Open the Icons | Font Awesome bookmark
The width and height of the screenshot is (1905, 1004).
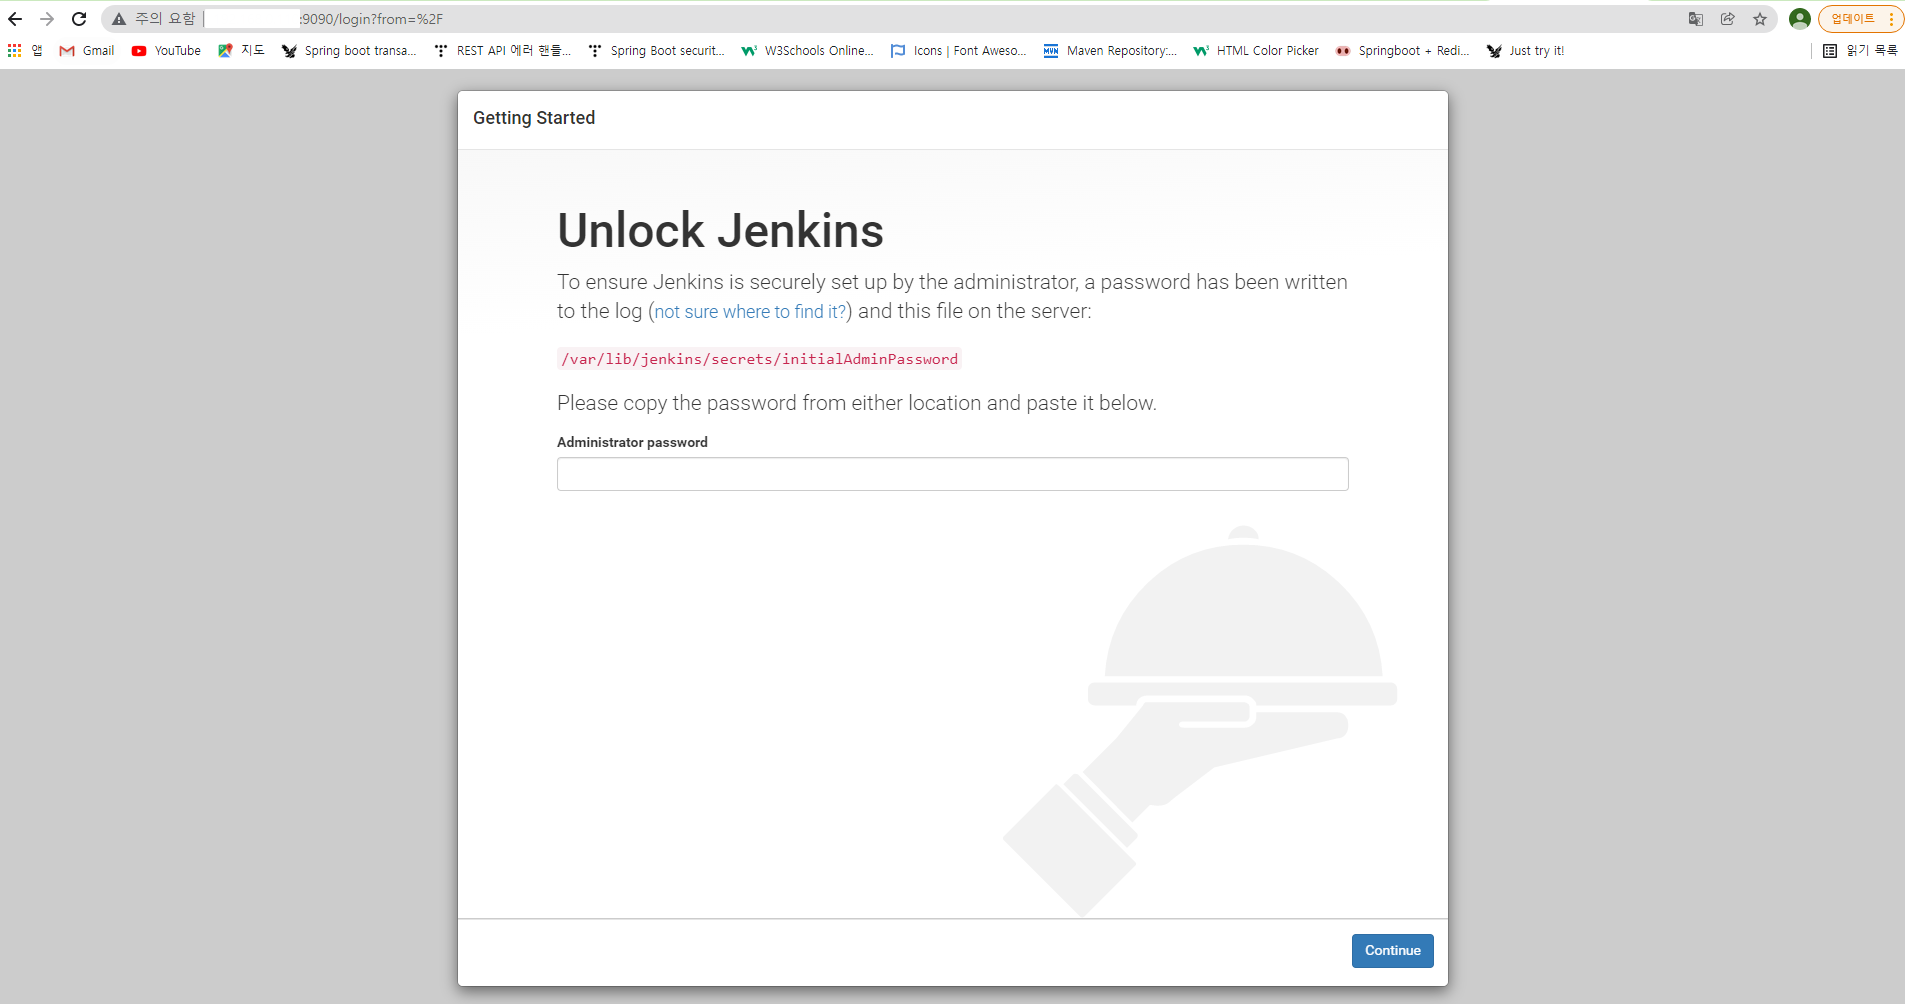pos(958,51)
